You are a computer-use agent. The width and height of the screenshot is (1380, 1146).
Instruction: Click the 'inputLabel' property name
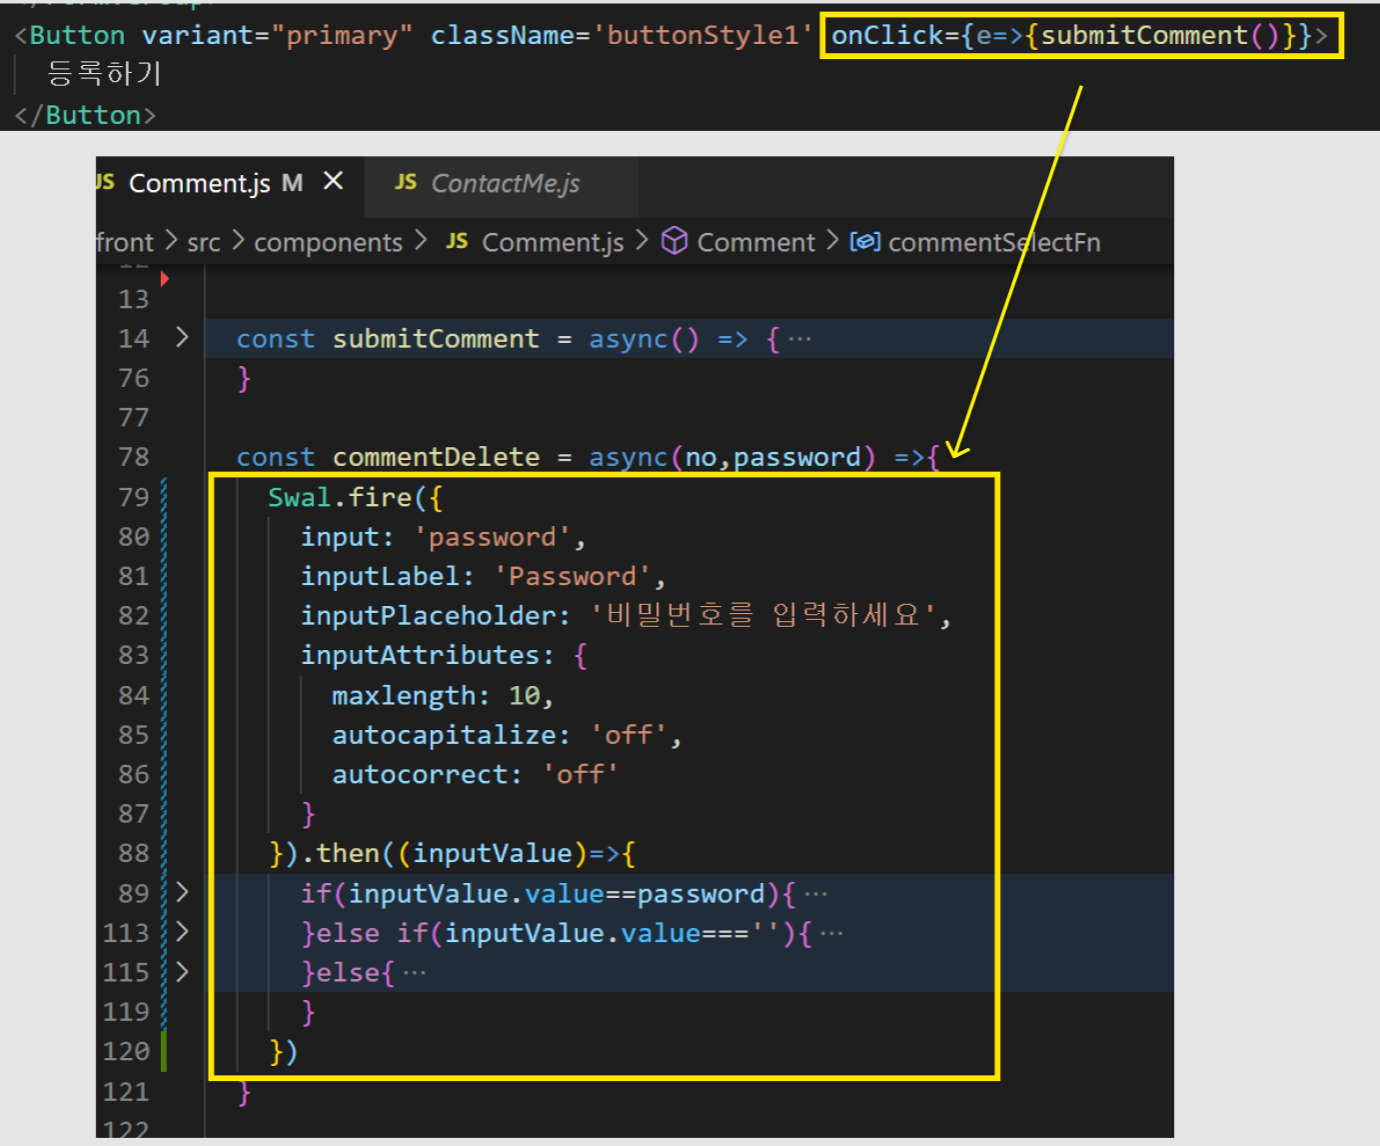(380, 576)
